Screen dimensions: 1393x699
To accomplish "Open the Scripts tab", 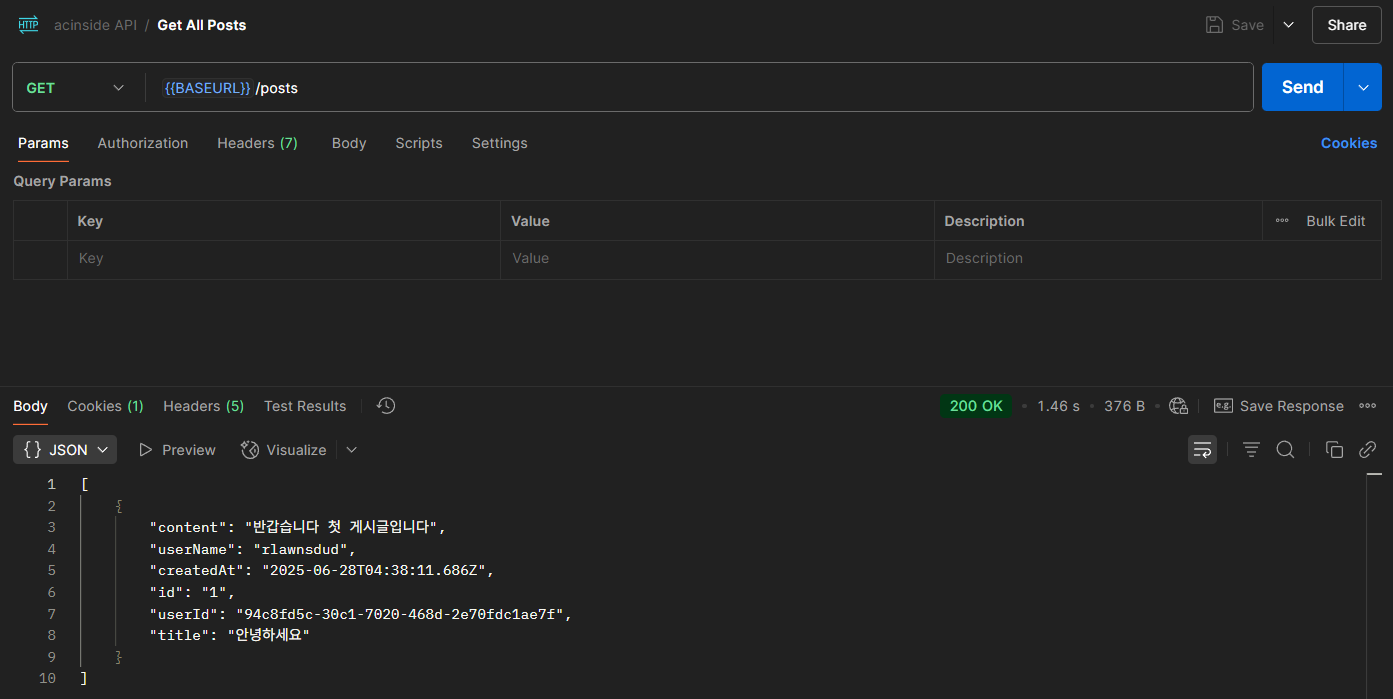I will tap(419, 143).
